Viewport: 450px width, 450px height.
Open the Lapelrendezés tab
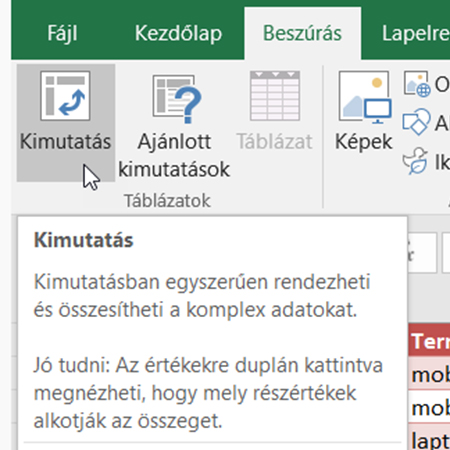coord(416,33)
